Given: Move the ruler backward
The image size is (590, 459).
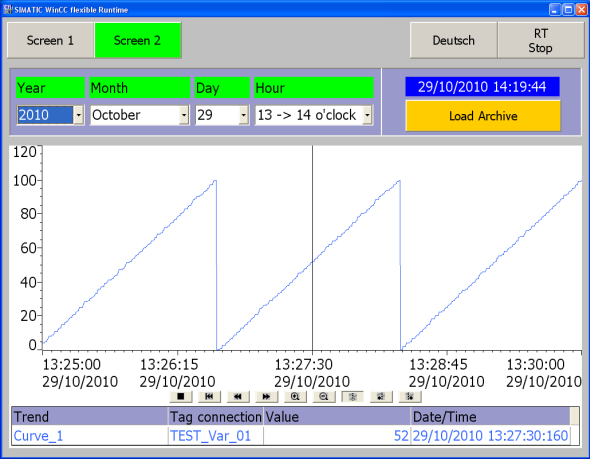Looking at the screenshot, I should (x=381, y=396).
